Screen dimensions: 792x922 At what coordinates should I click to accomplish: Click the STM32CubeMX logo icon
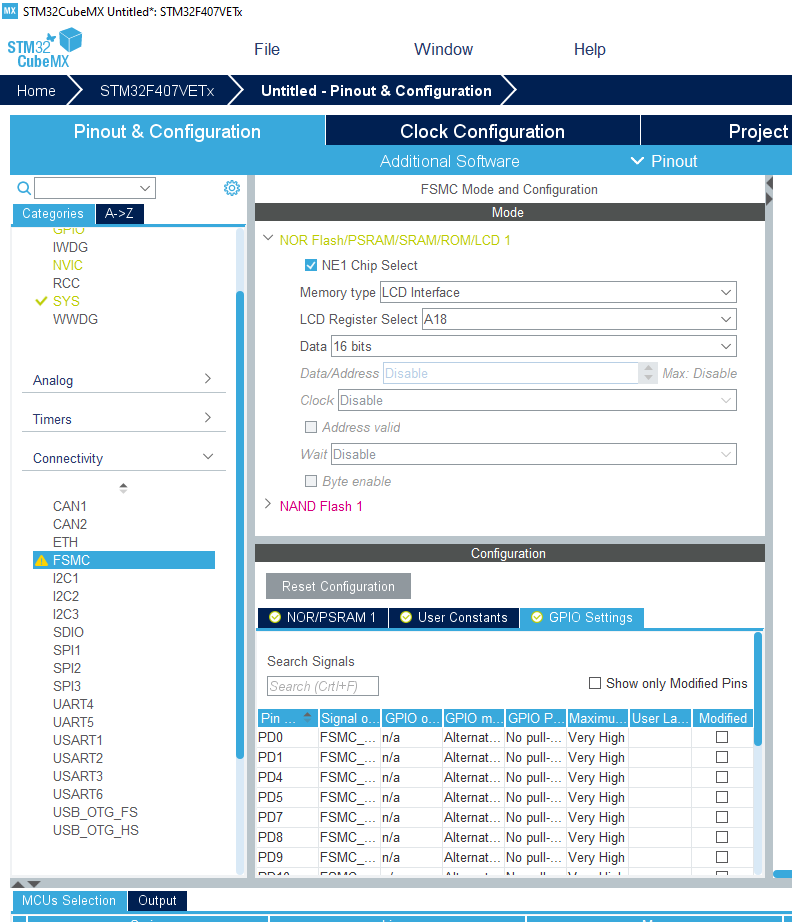click(45, 49)
